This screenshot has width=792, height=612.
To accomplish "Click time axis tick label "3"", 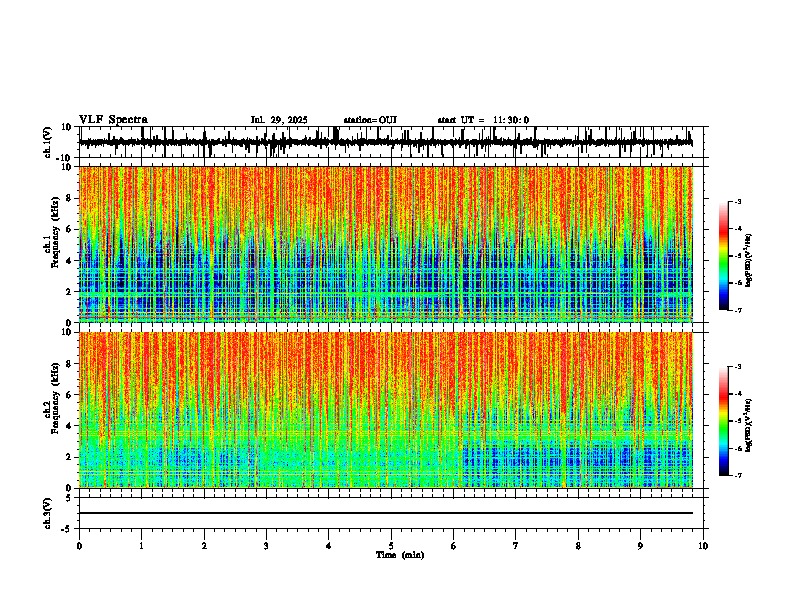I will pyautogui.click(x=266, y=546).
